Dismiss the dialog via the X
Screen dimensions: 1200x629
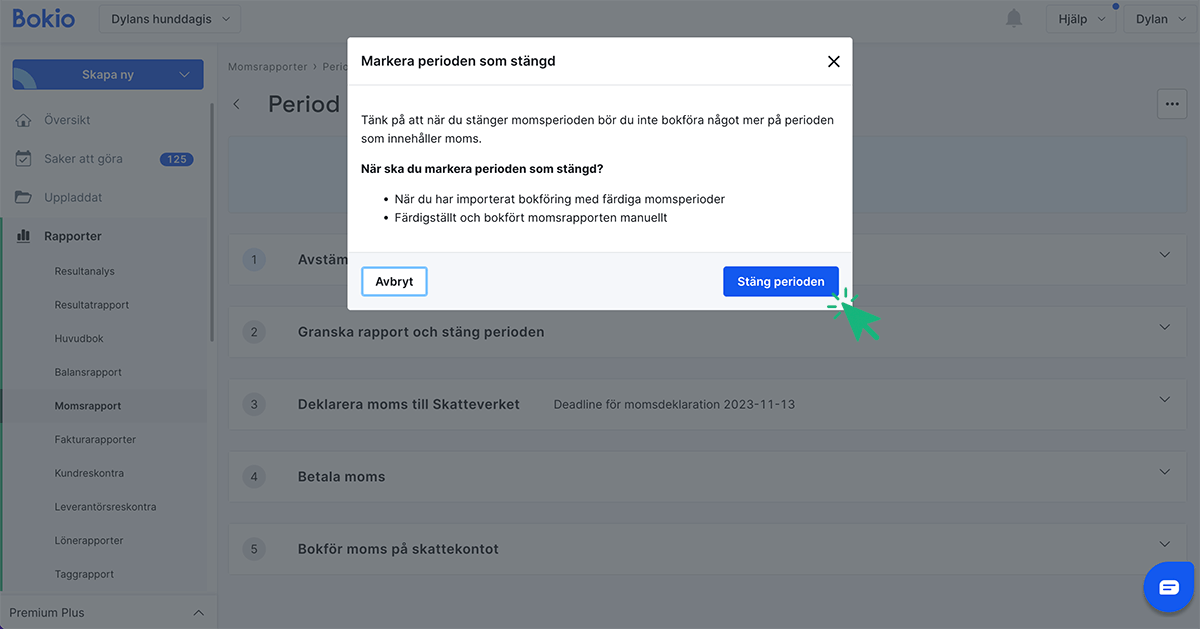click(833, 61)
